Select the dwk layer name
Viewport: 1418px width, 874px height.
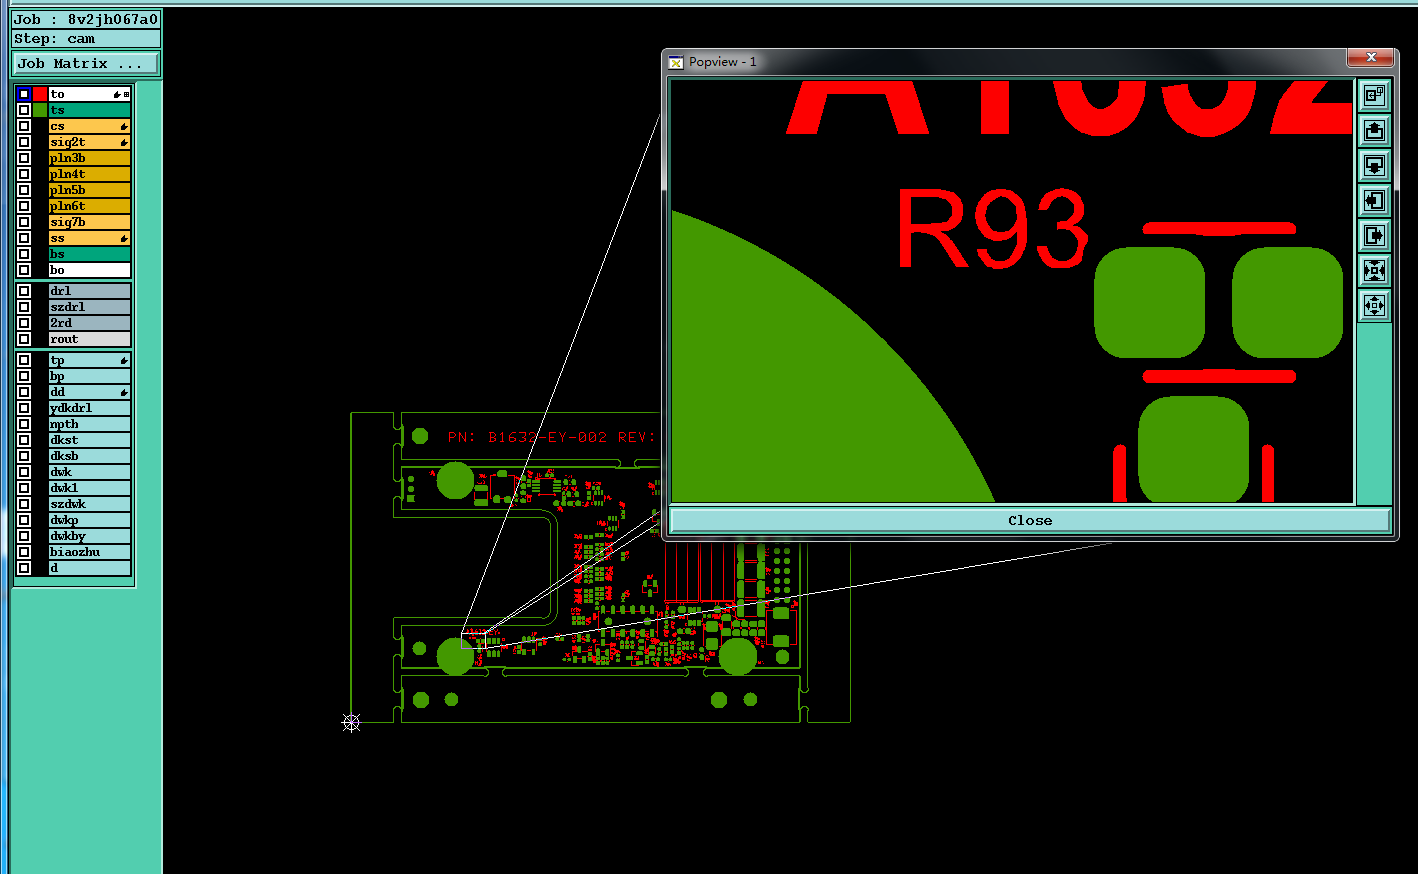click(x=90, y=472)
